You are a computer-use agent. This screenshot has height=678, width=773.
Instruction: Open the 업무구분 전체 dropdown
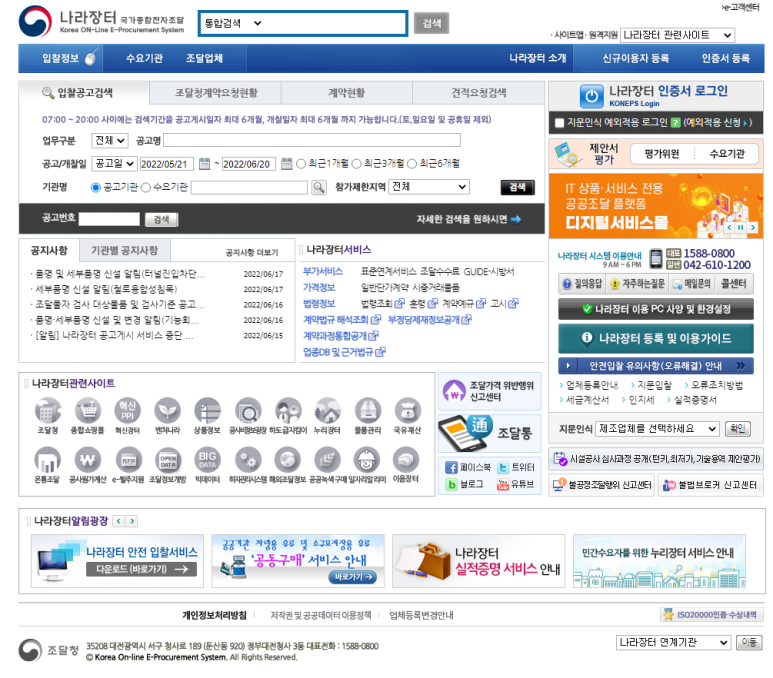tap(109, 141)
